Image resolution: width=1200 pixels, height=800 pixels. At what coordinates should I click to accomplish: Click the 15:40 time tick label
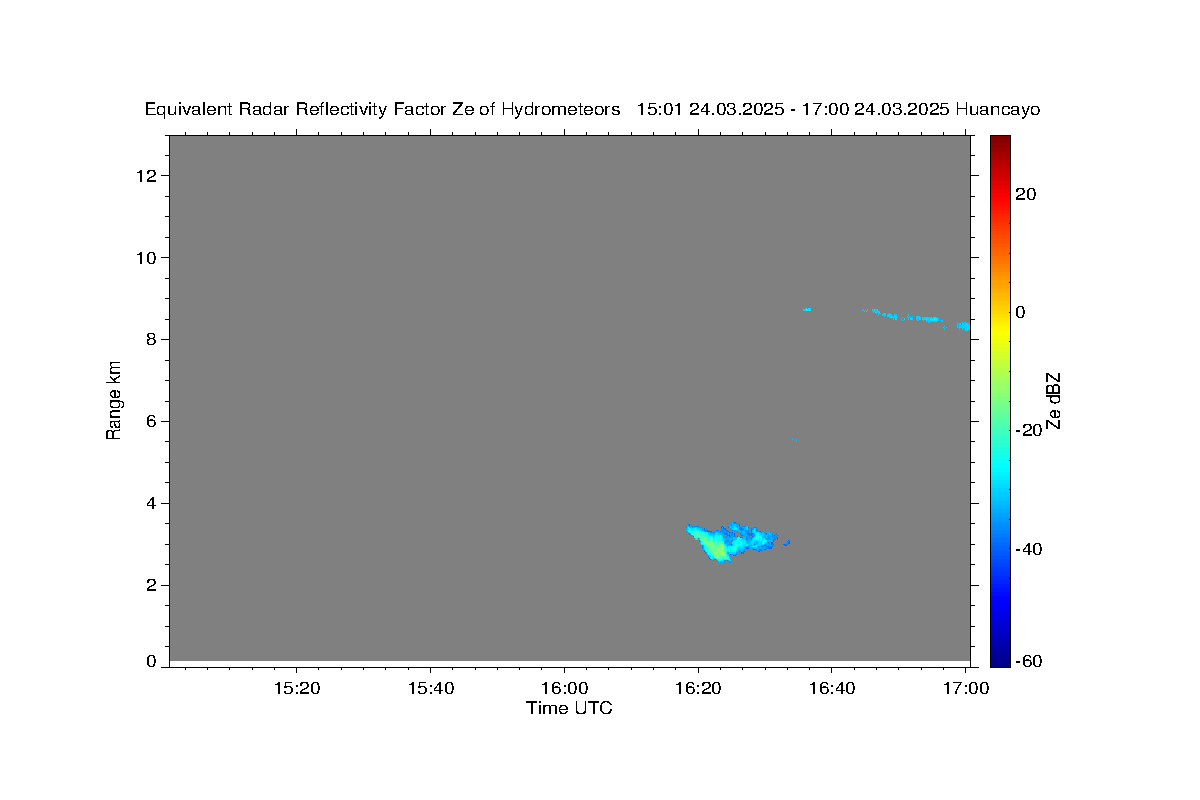click(x=430, y=688)
